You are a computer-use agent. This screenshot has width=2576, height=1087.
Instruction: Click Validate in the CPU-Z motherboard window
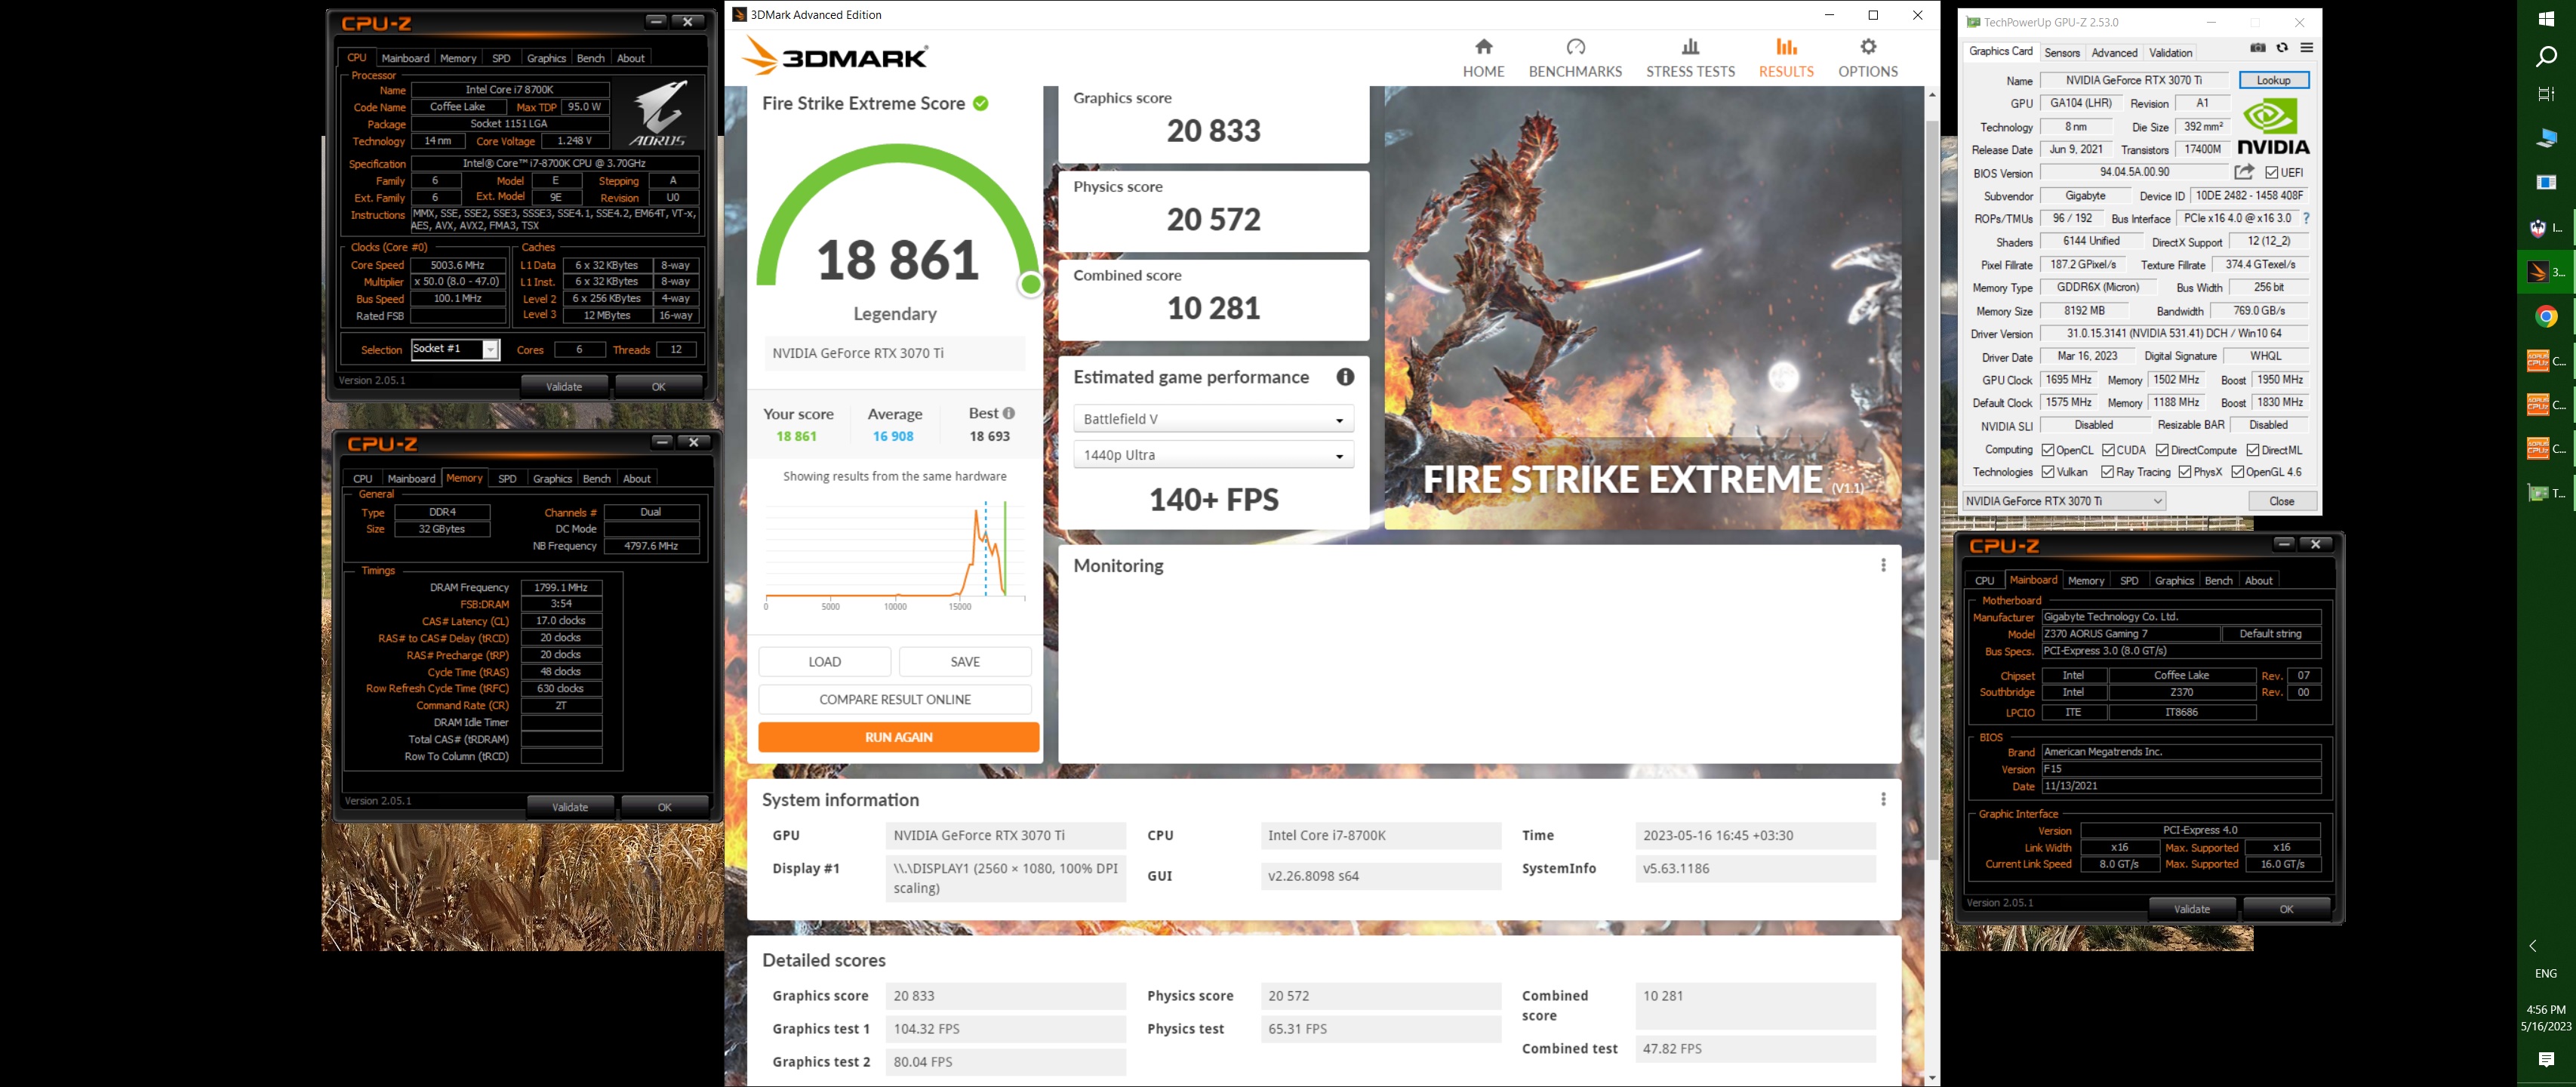[2191, 909]
